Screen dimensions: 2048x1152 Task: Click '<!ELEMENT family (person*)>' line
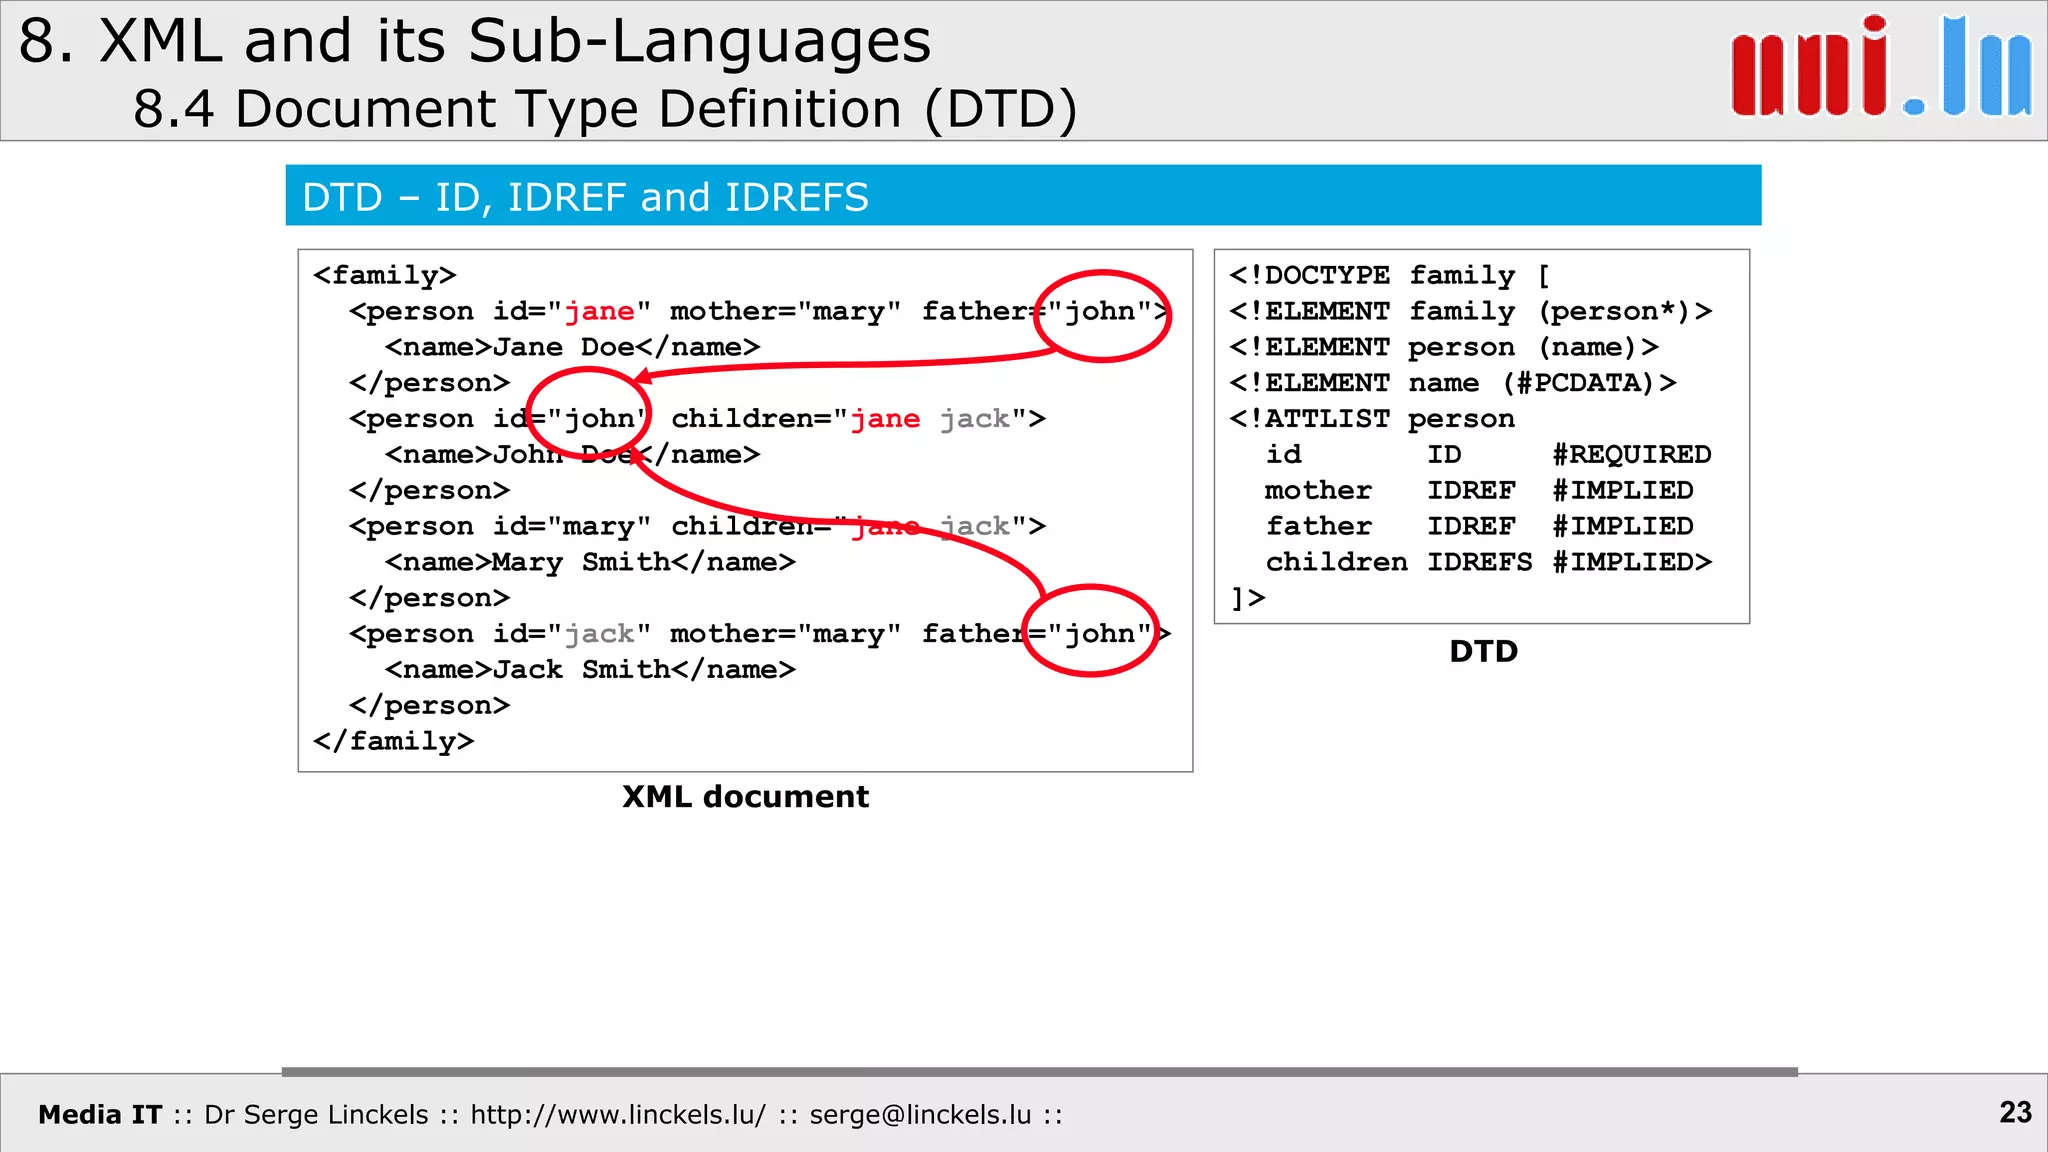point(1471,311)
